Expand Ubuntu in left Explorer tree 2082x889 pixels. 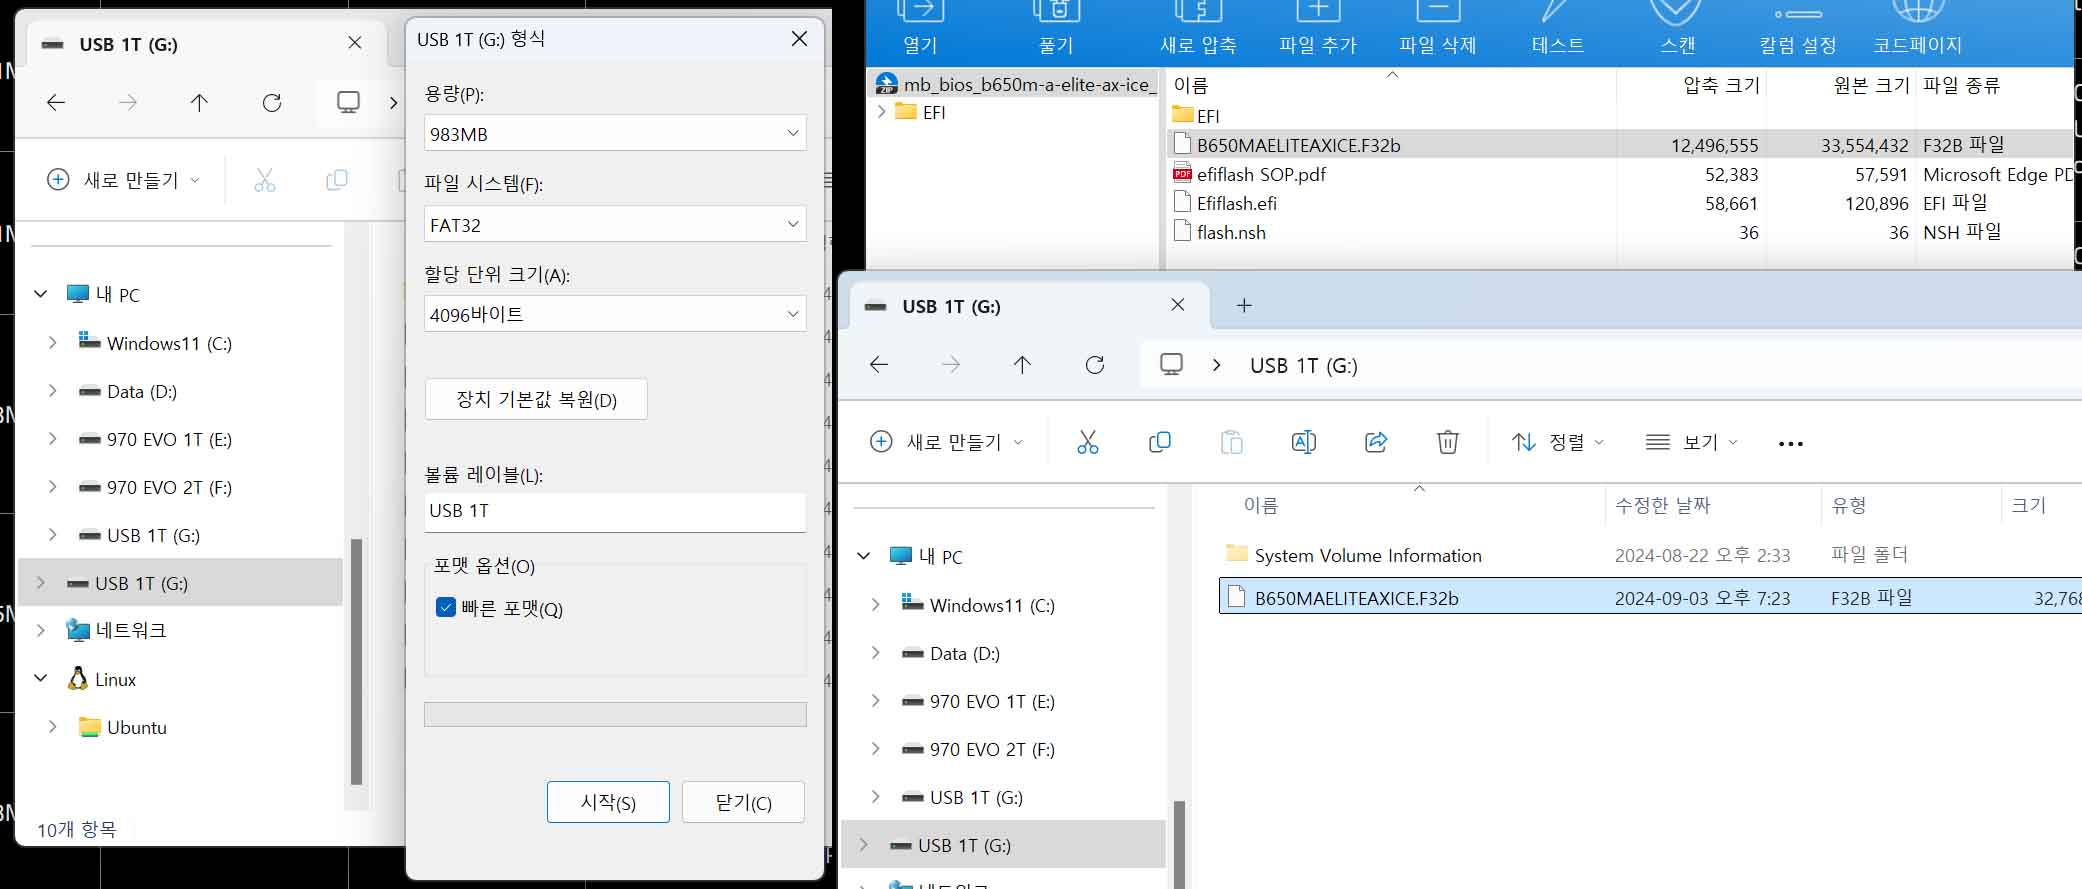click(52, 727)
